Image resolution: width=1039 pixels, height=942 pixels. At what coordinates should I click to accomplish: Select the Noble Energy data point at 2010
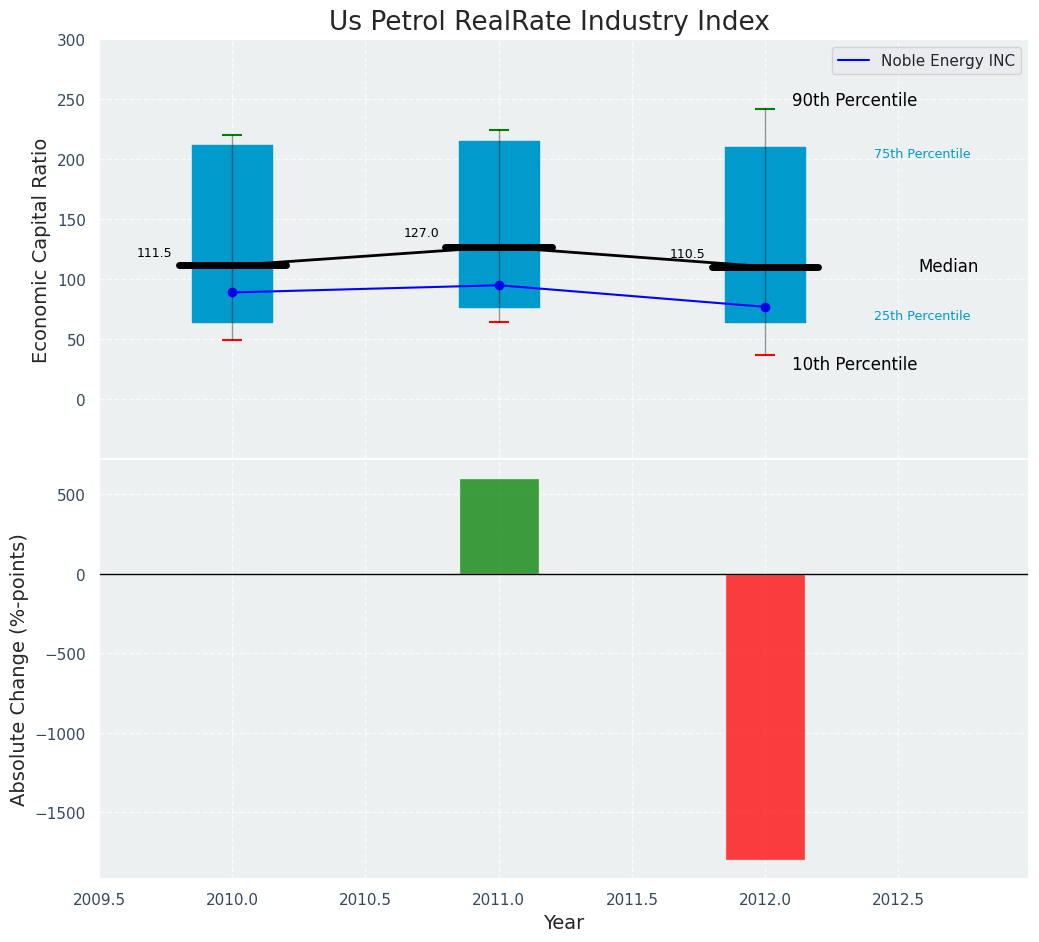(232, 293)
